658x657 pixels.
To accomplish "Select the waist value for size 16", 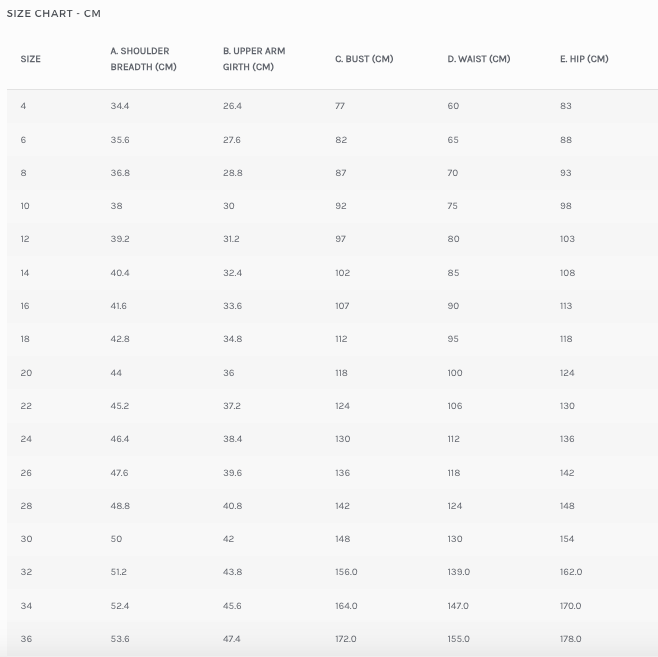I will pyautogui.click(x=453, y=306).
